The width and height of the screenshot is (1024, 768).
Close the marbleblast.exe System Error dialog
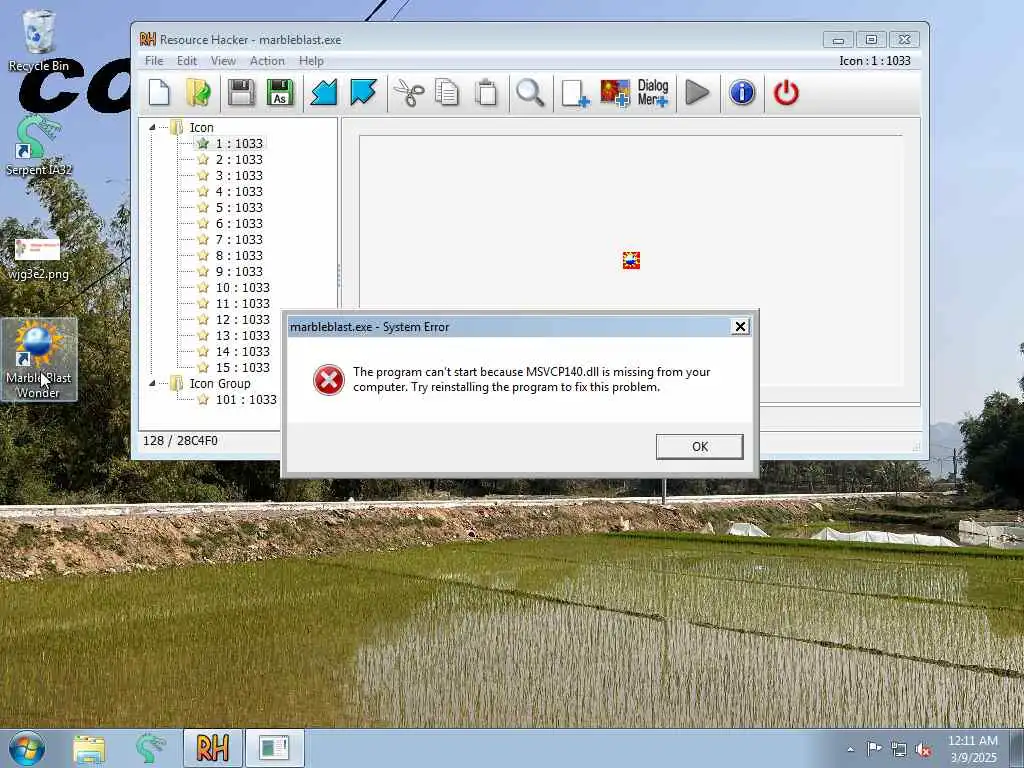pos(740,327)
